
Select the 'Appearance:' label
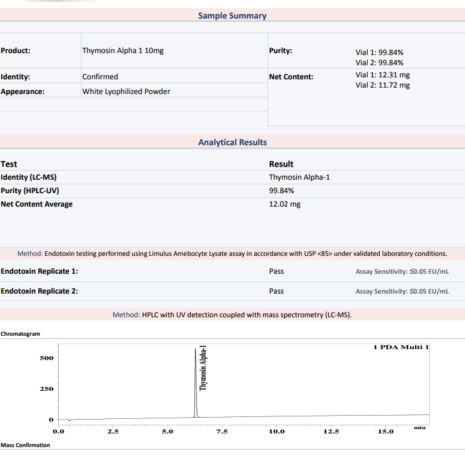[22, 92]
